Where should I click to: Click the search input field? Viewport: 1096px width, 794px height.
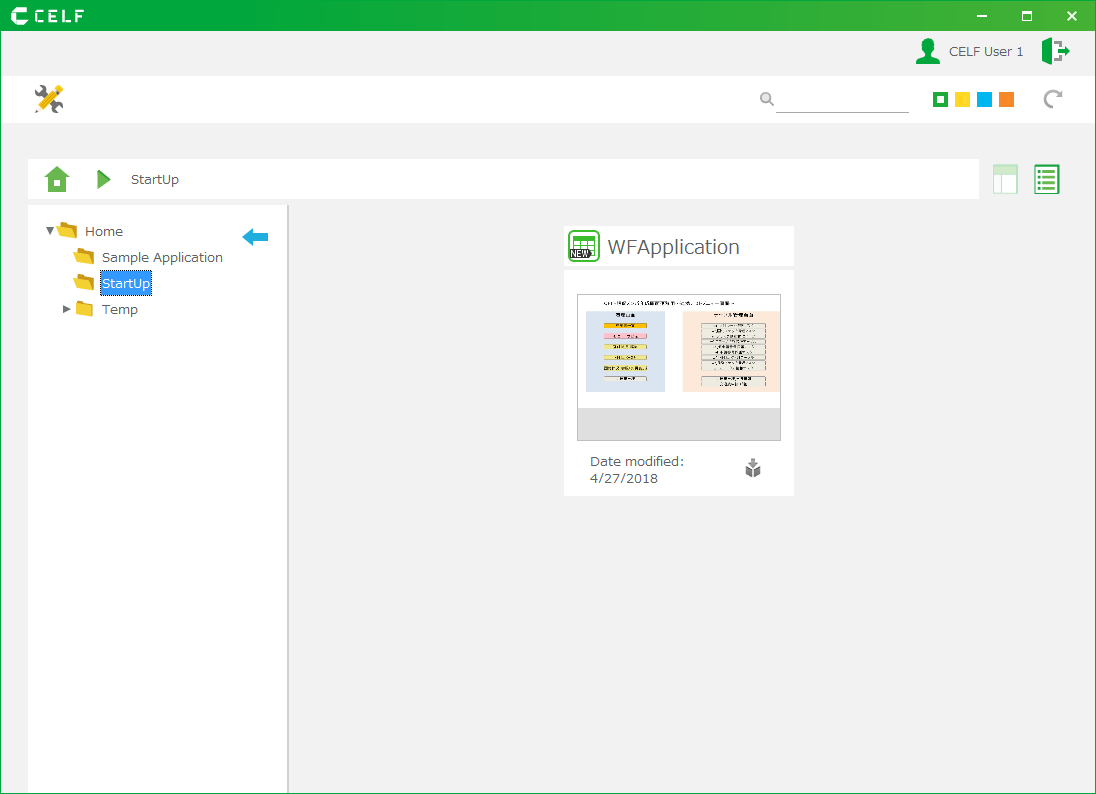pos(842,100)
